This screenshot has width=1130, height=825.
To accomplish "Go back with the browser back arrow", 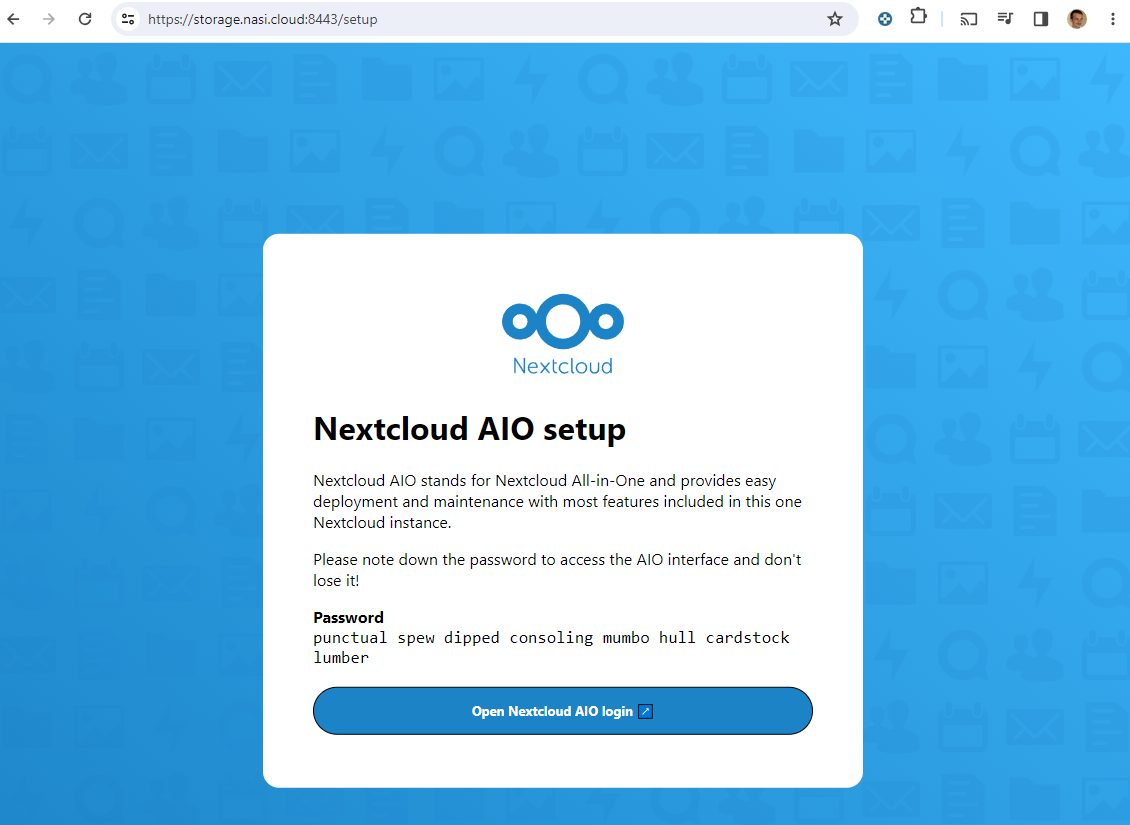I will tap(14, 19).
